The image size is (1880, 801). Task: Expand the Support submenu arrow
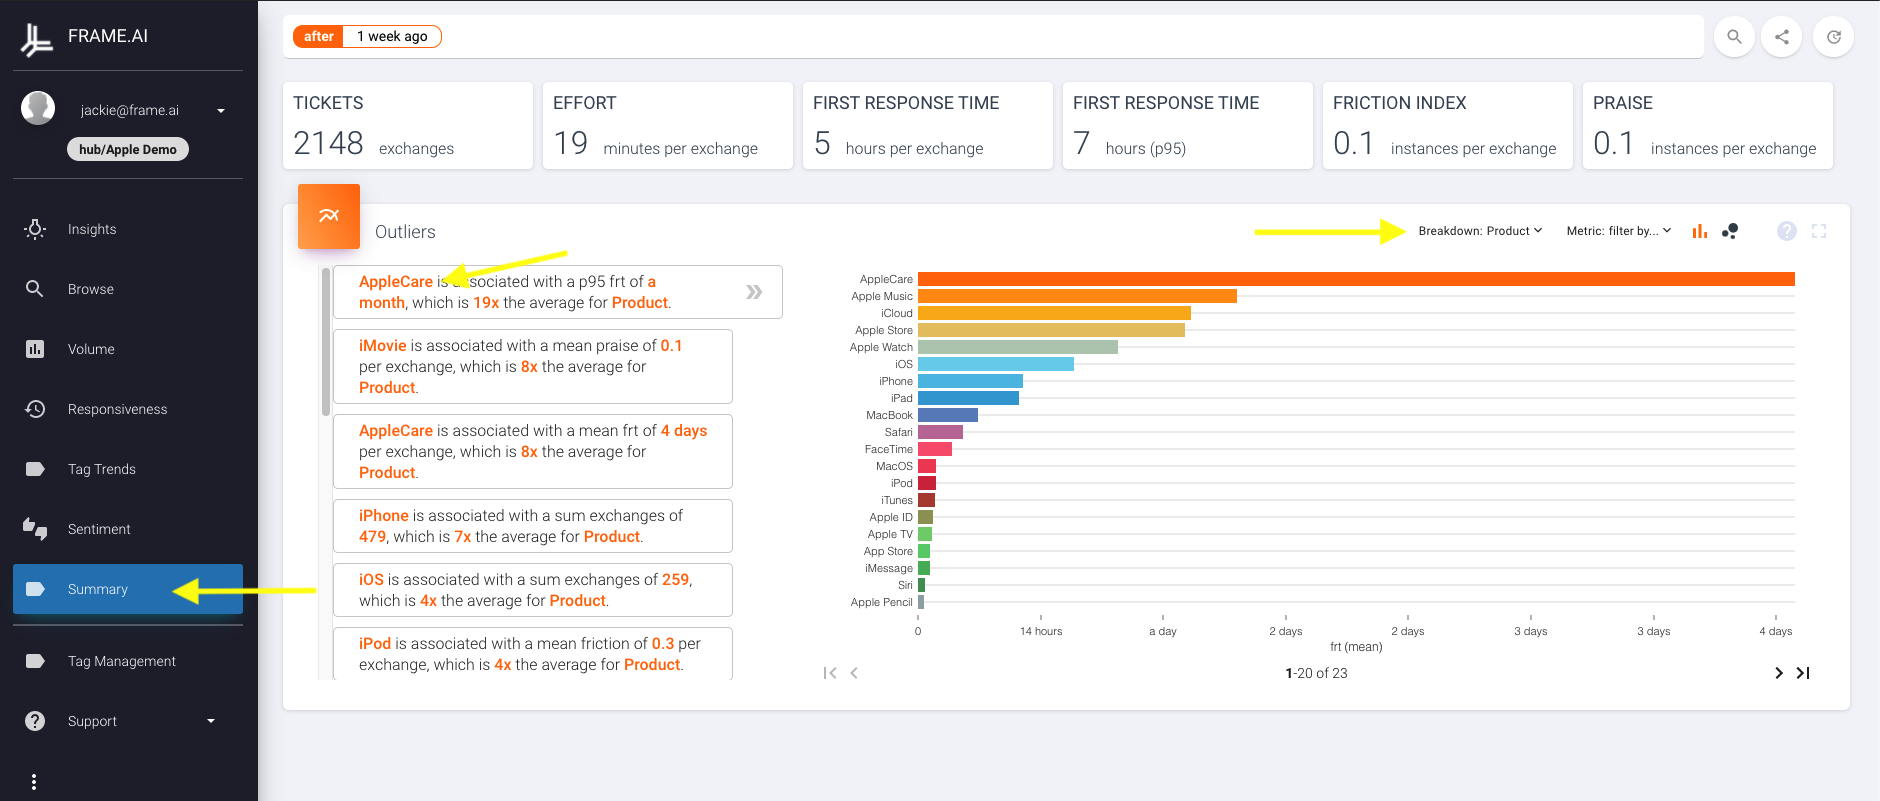point(211,721)
